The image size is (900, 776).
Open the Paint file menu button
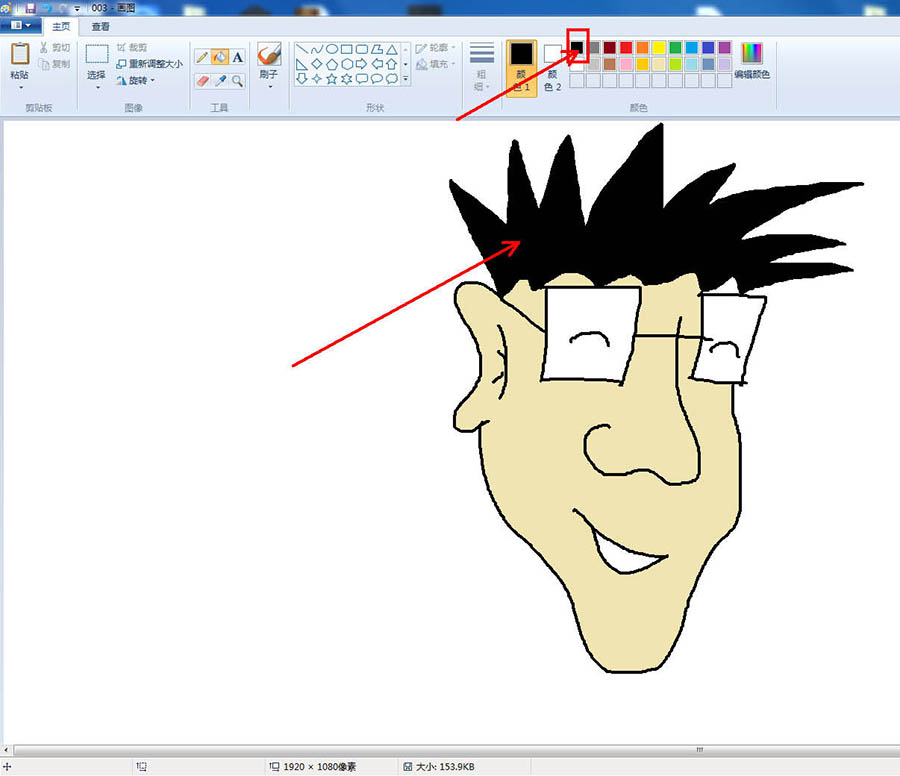click(x=21, y=25)
